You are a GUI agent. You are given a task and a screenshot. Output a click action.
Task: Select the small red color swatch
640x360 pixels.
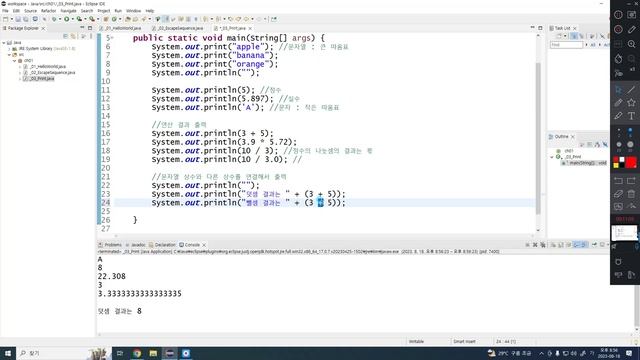[616, 160]
